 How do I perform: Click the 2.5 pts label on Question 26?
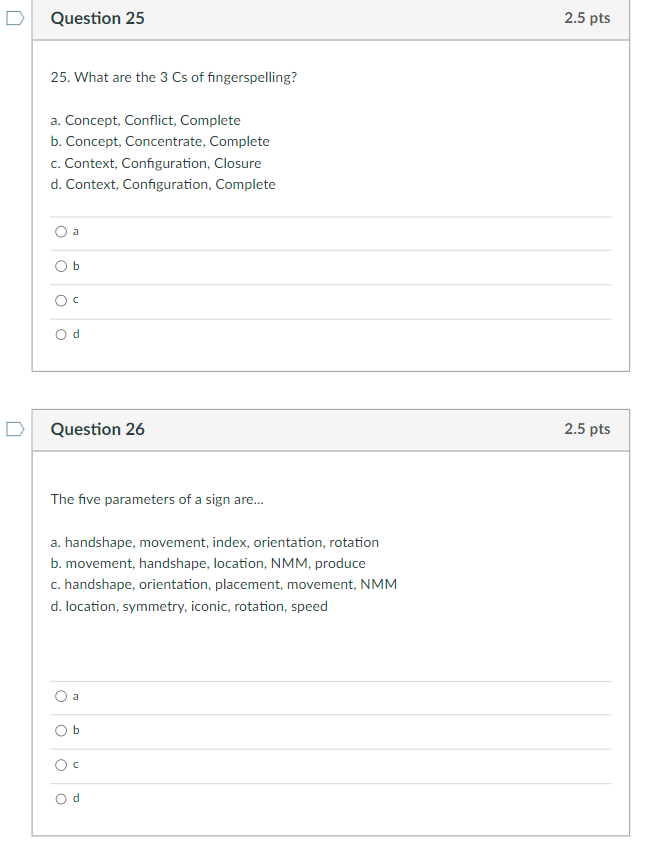pos(587,429)
